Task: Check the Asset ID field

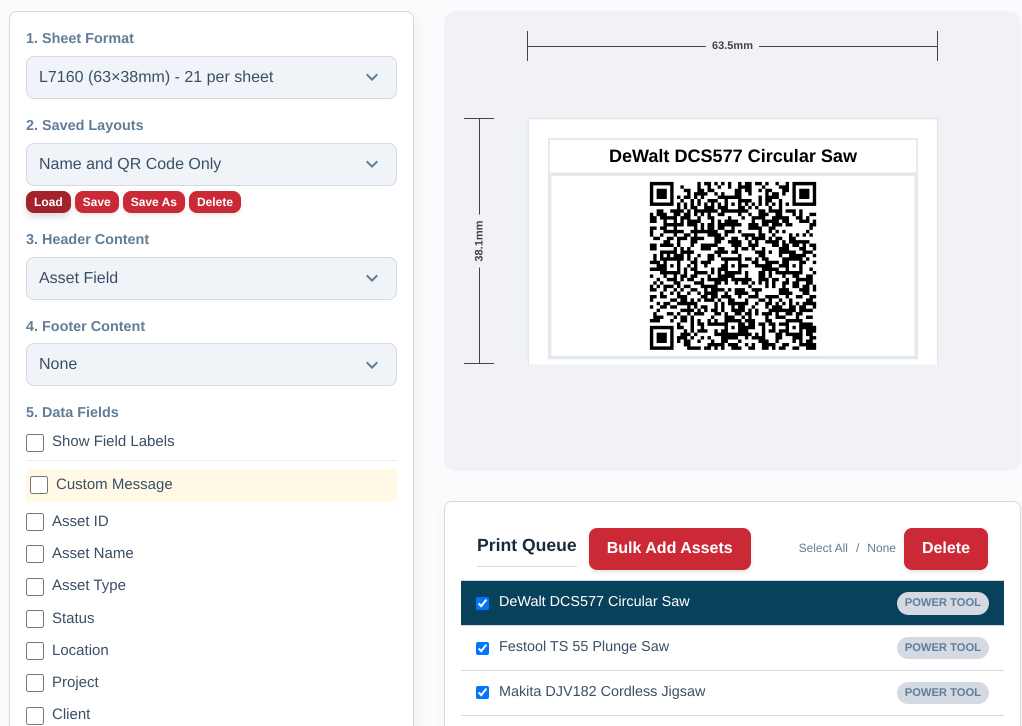Action: (x=35, y=522)
